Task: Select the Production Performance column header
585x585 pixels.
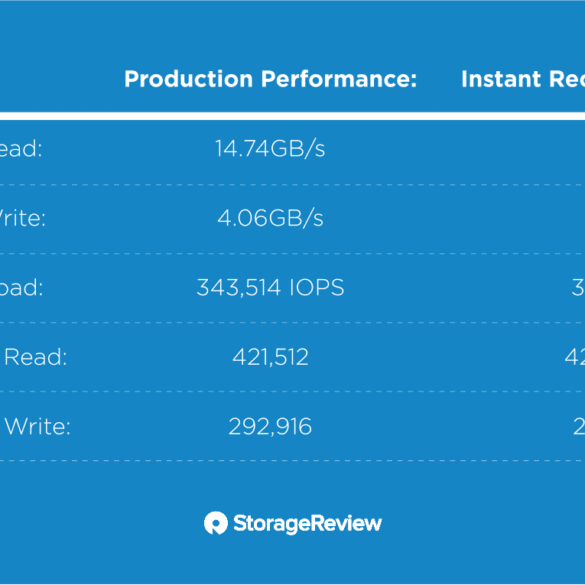Action: pyautogui.click(x=270, y=79)
